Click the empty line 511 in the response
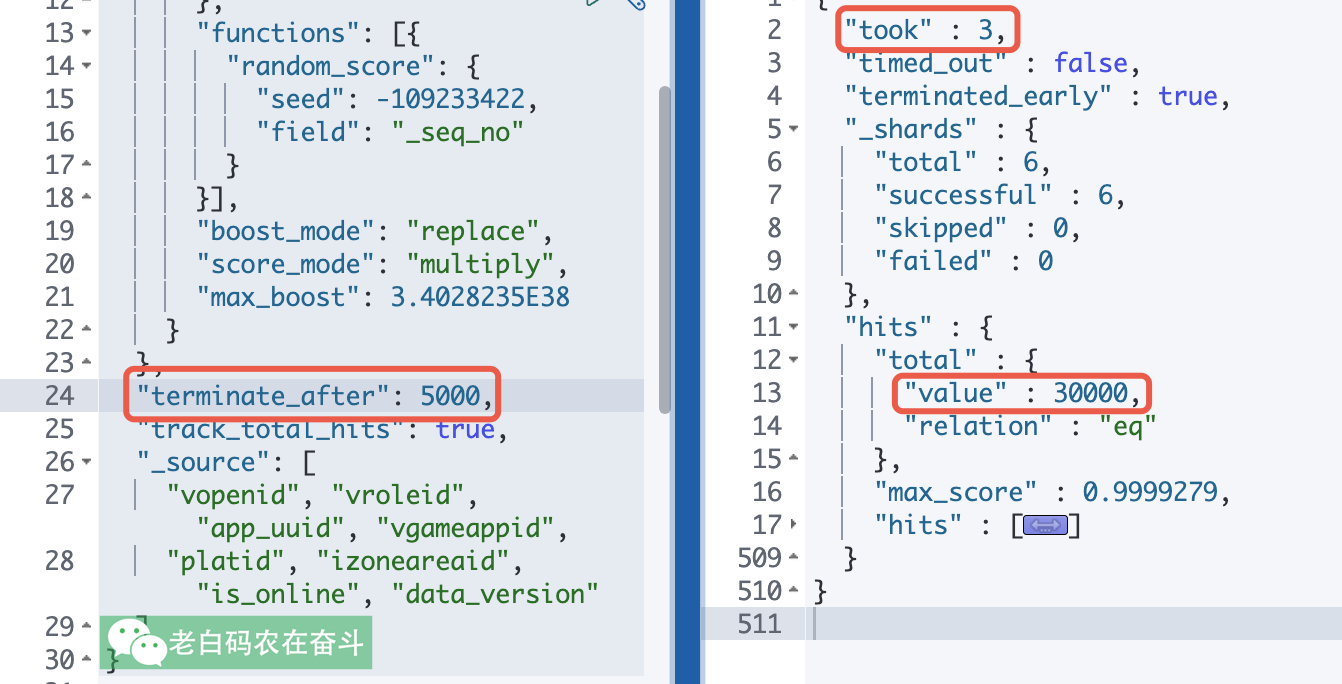Image resolution: width=1342 pixels, height=684 pixels. pyautogui.click(x=1000, y=624)
